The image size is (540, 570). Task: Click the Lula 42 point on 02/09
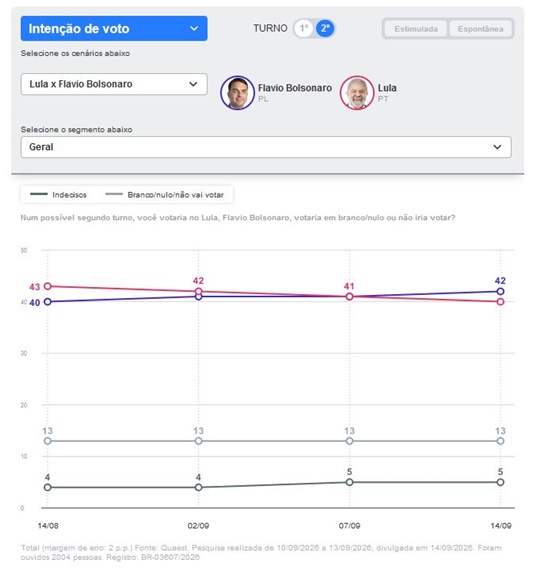pyautogui.click(x=198, y=292)
